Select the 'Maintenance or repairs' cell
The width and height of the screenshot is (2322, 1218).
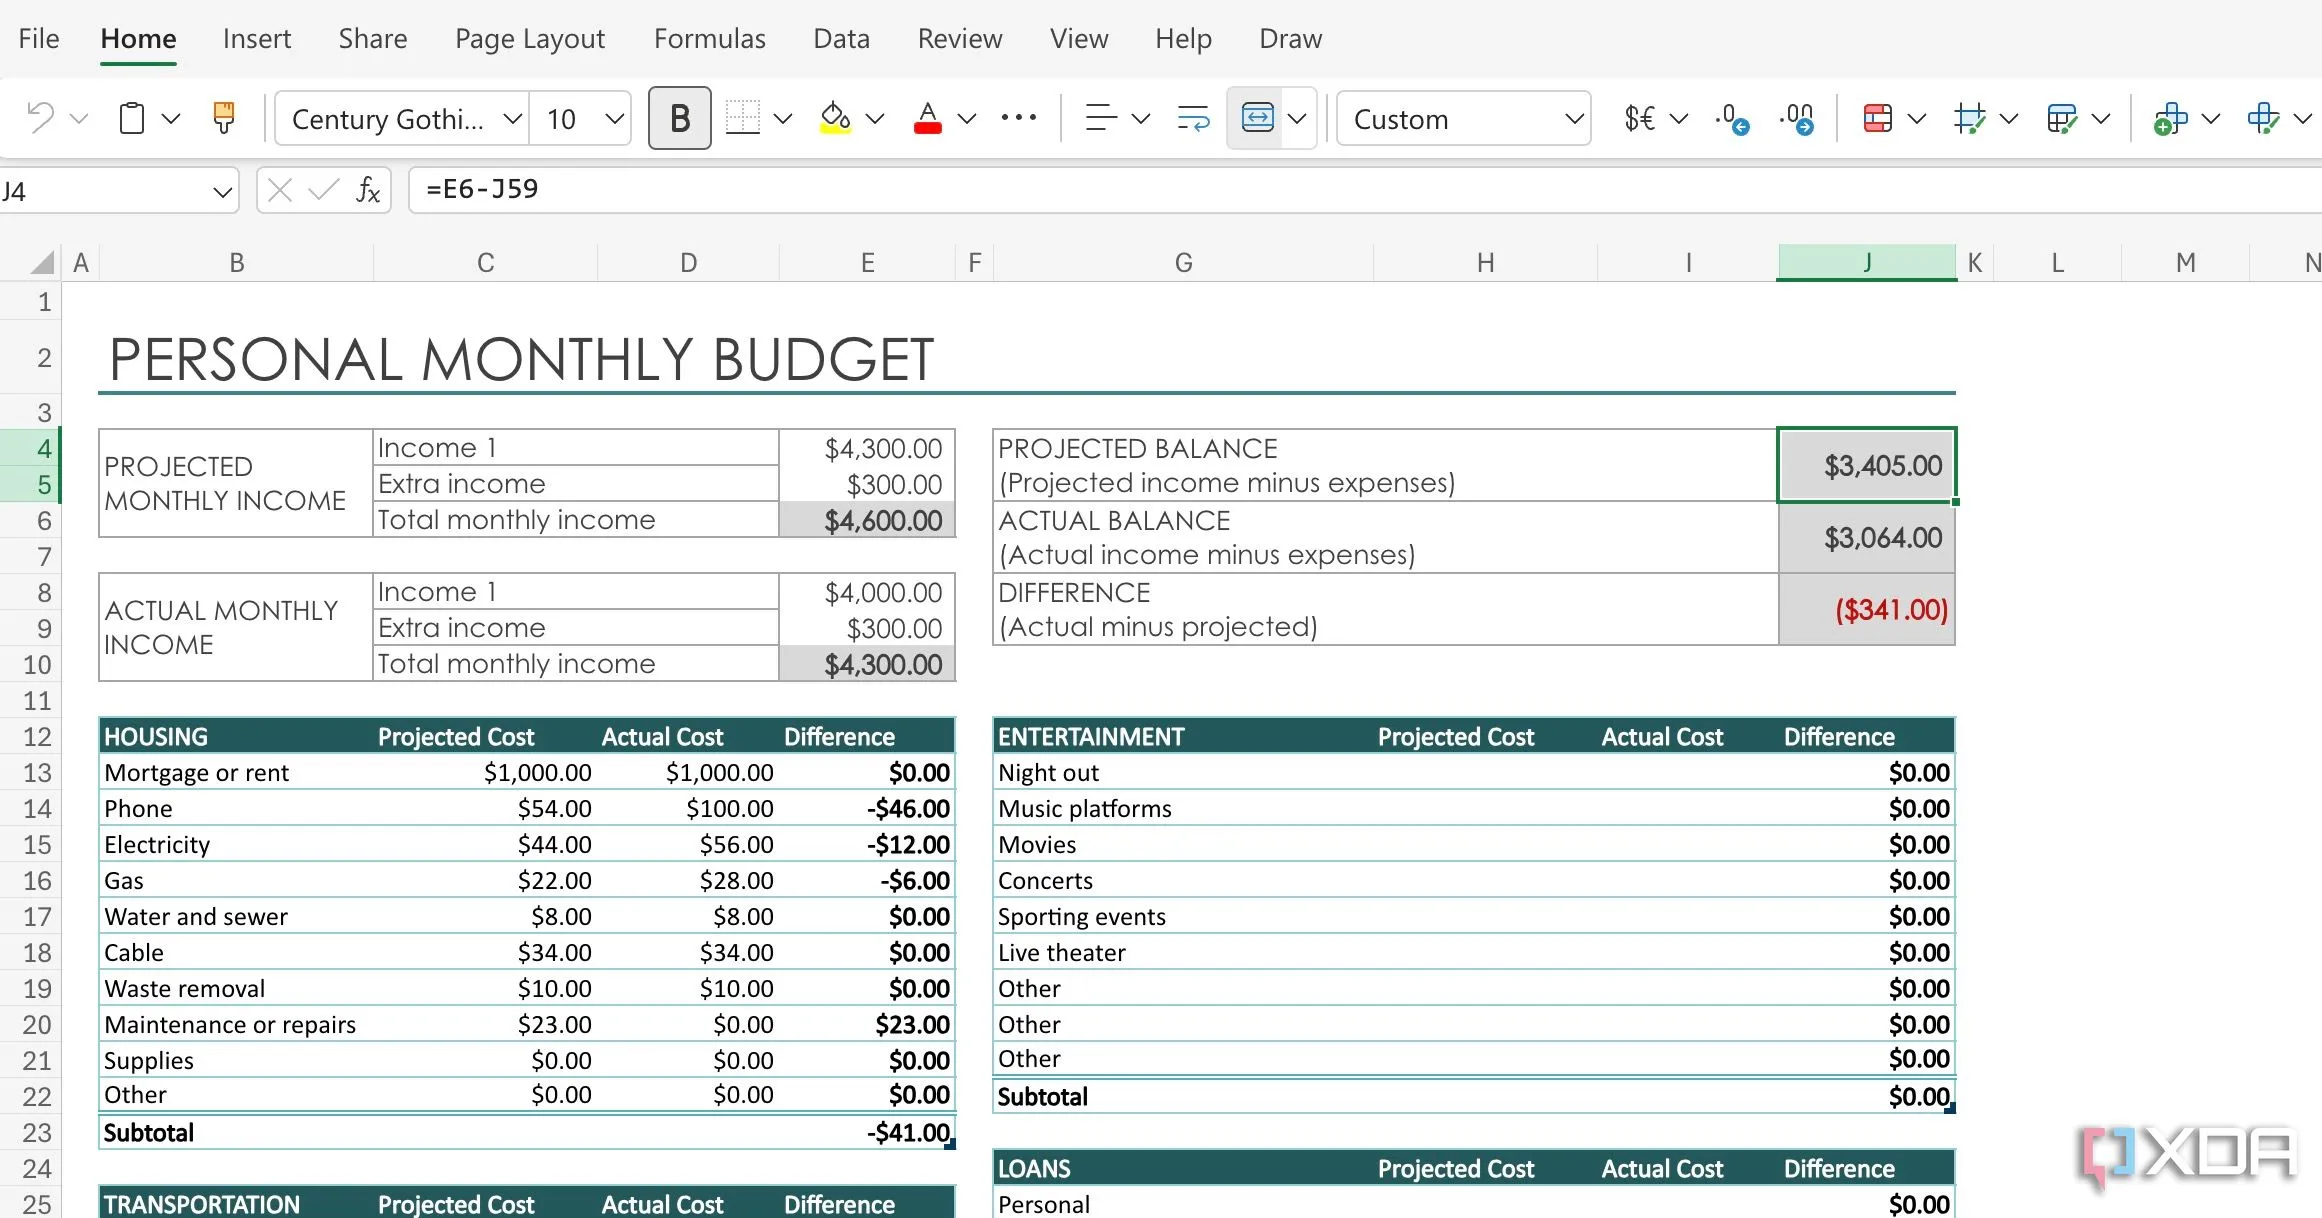[x=236, y=1024]
